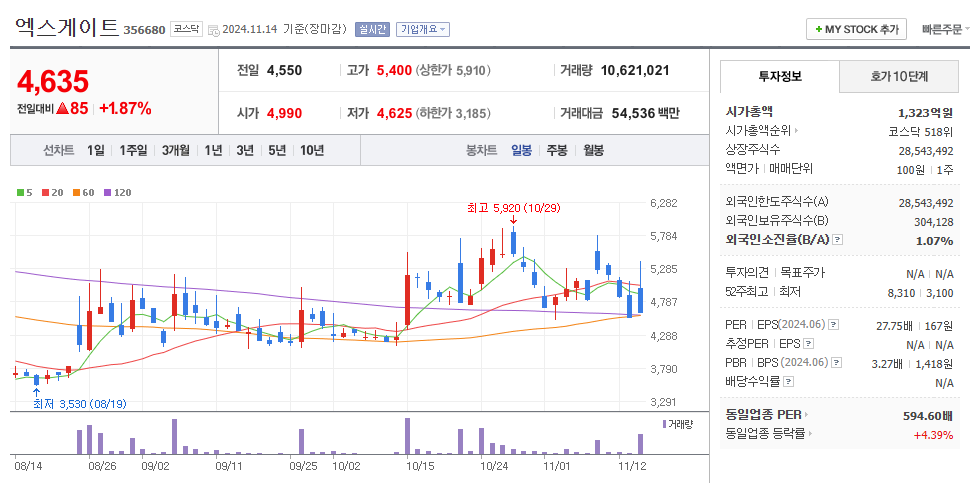Select the 5년 line chart period
The width and height of the screenshot is (974, 483).
click(x=277, y=150)
